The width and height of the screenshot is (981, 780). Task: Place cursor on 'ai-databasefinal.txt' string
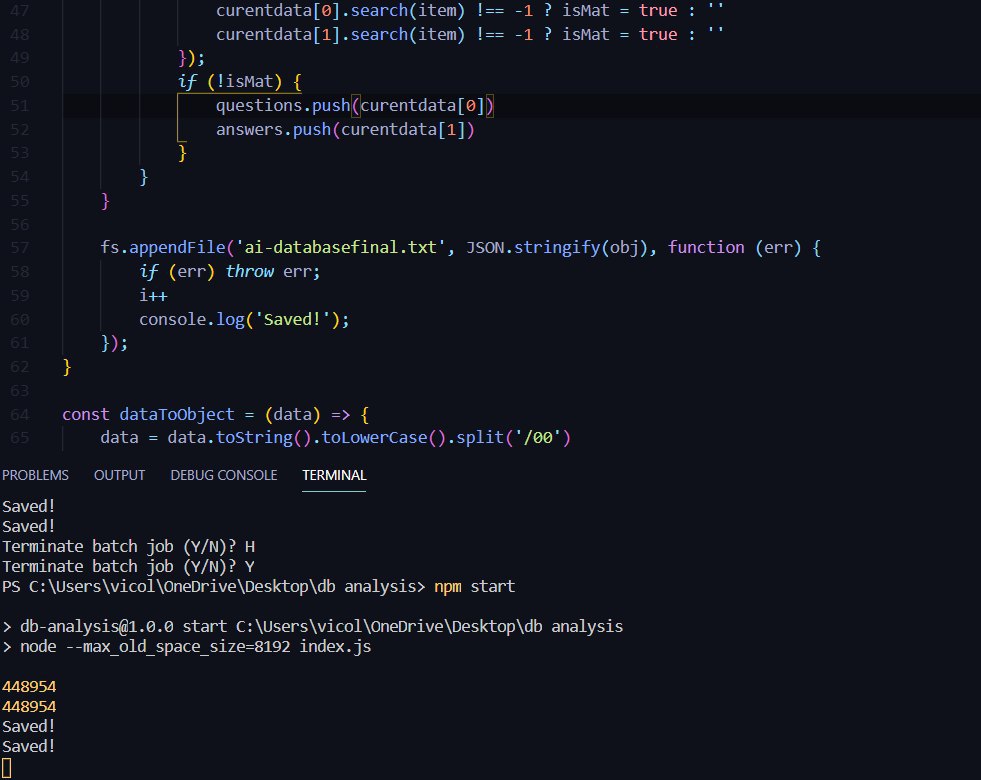(340, 248)
